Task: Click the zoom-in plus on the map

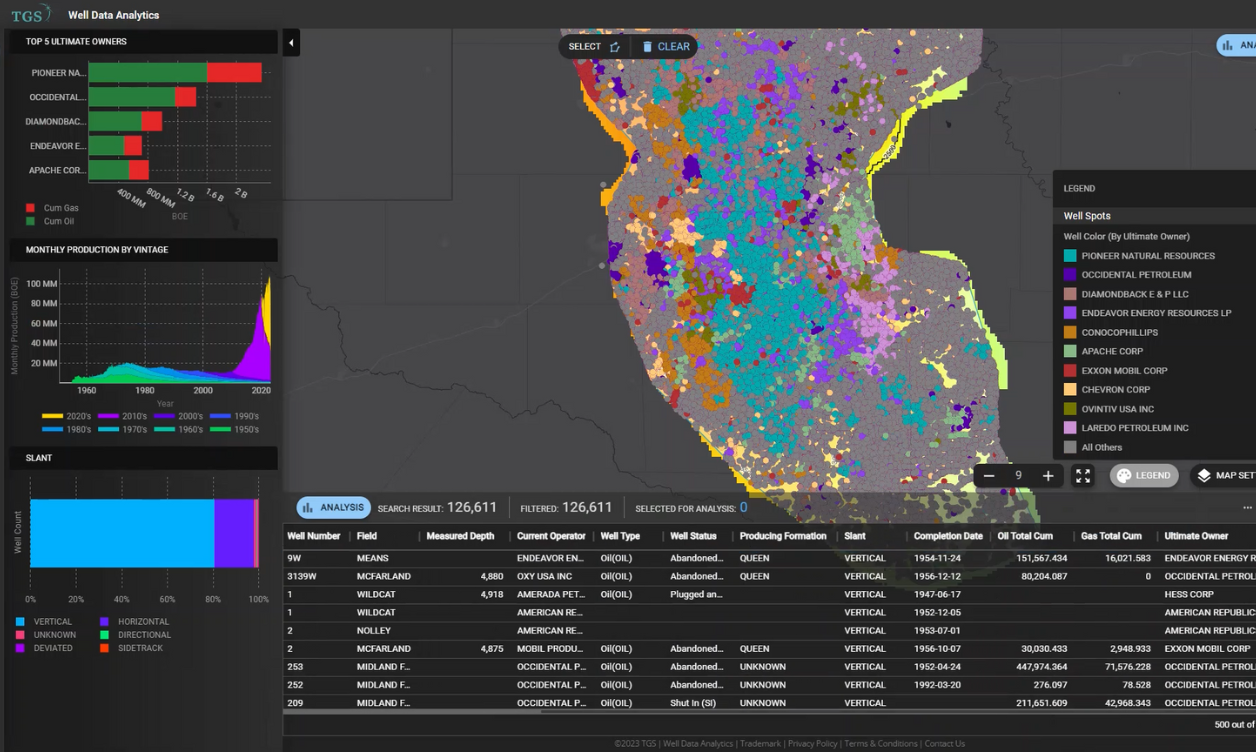Action: coord(1049,475)
